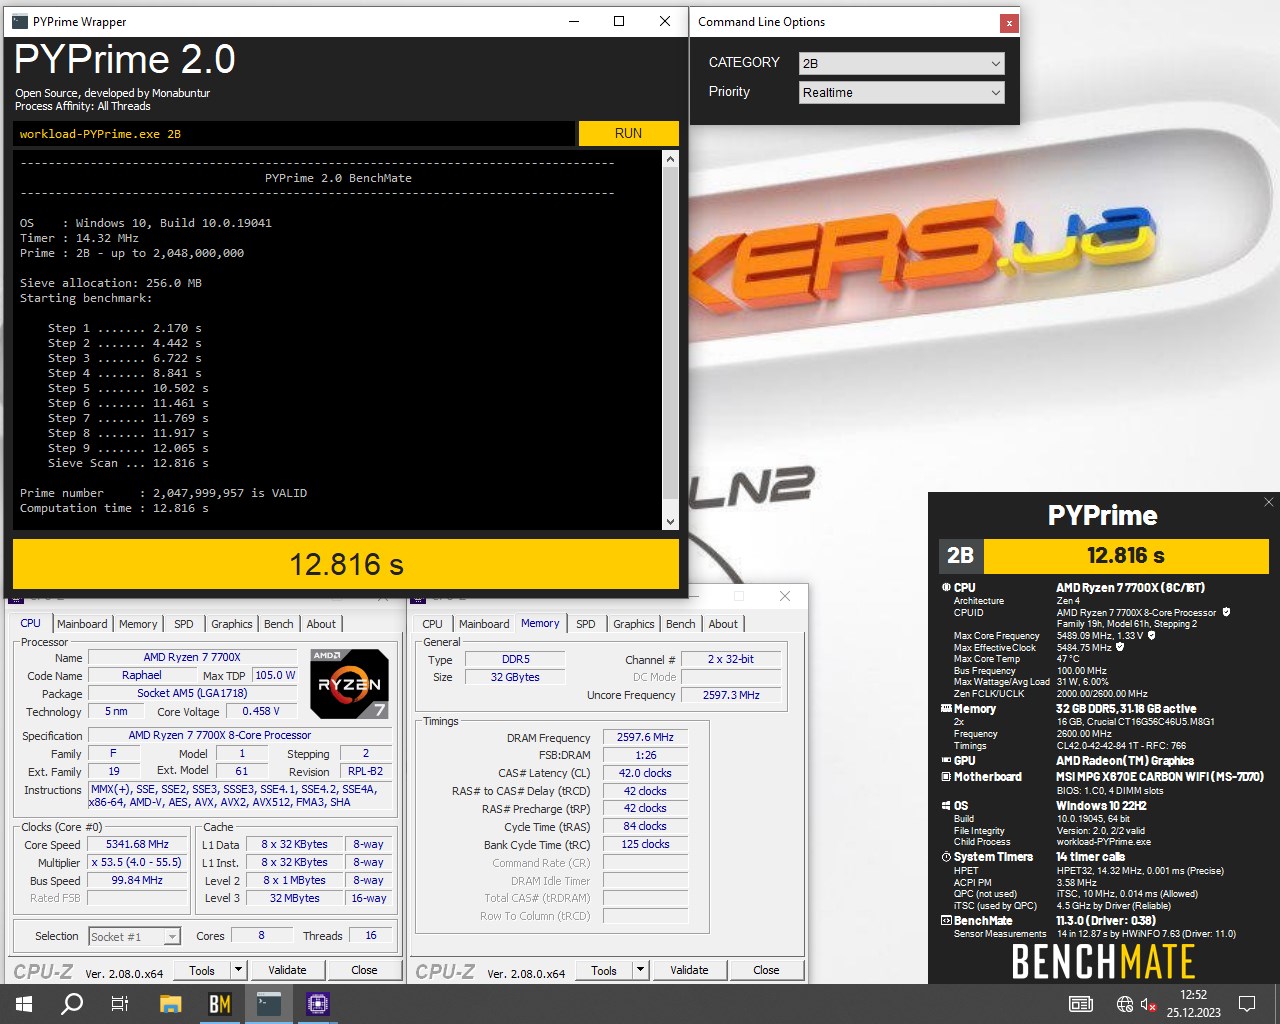
Task: Click the CPU section icon in BenchMate panel
Action: click(946, 588)
